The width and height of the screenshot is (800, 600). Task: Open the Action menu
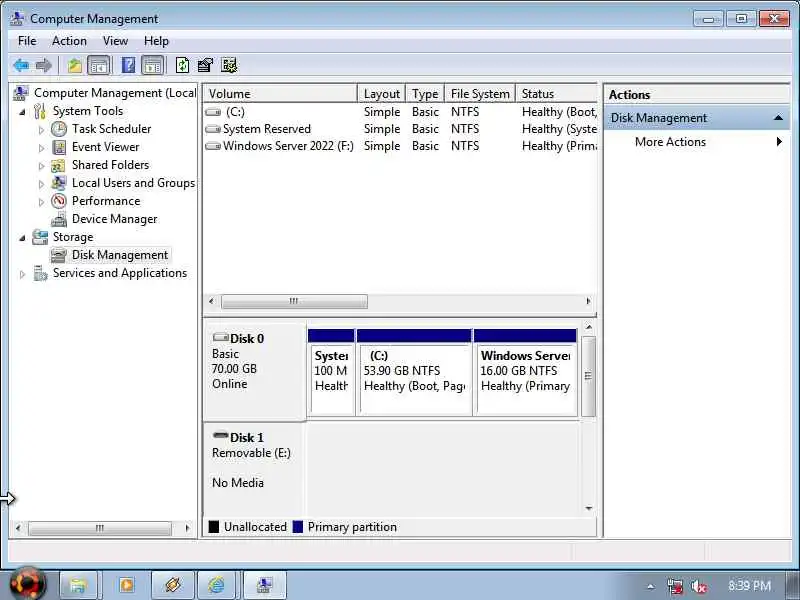tap(69, 41)
